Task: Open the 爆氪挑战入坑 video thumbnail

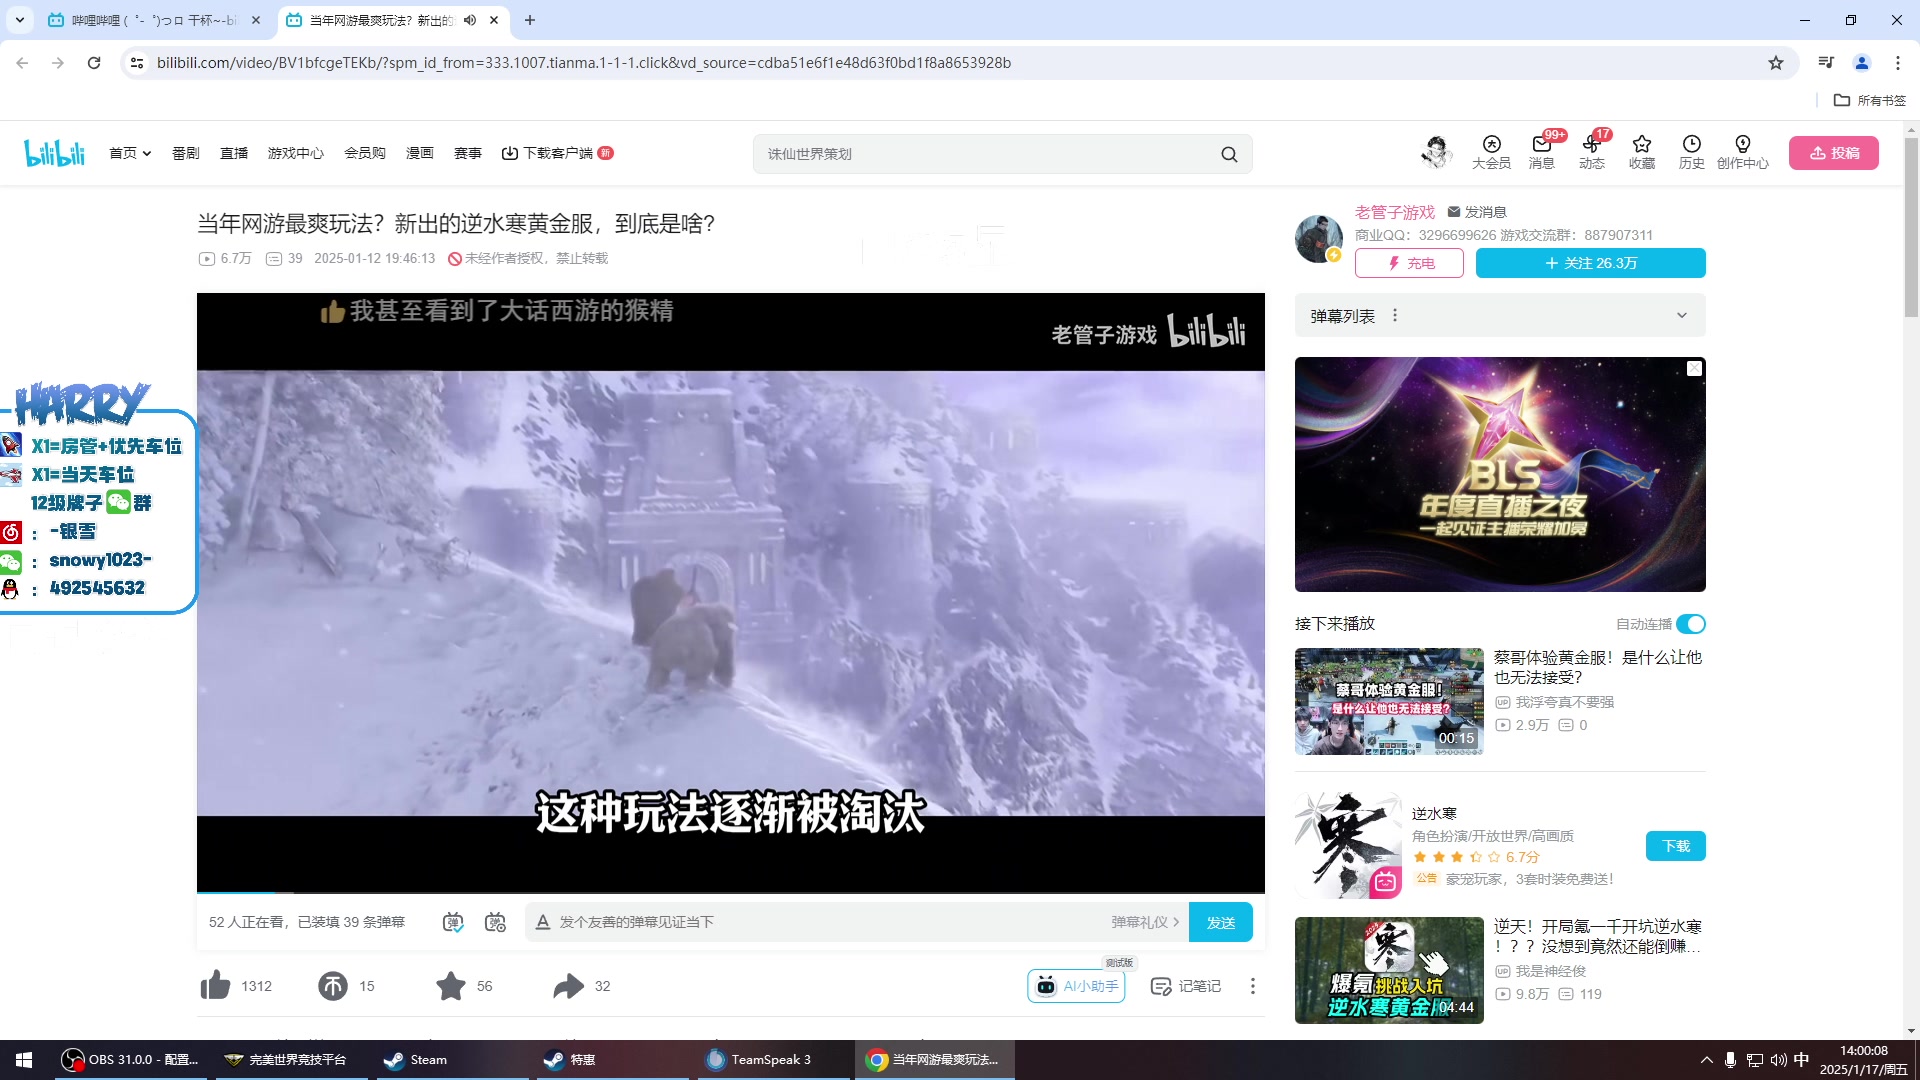Action: point(1389,970)
